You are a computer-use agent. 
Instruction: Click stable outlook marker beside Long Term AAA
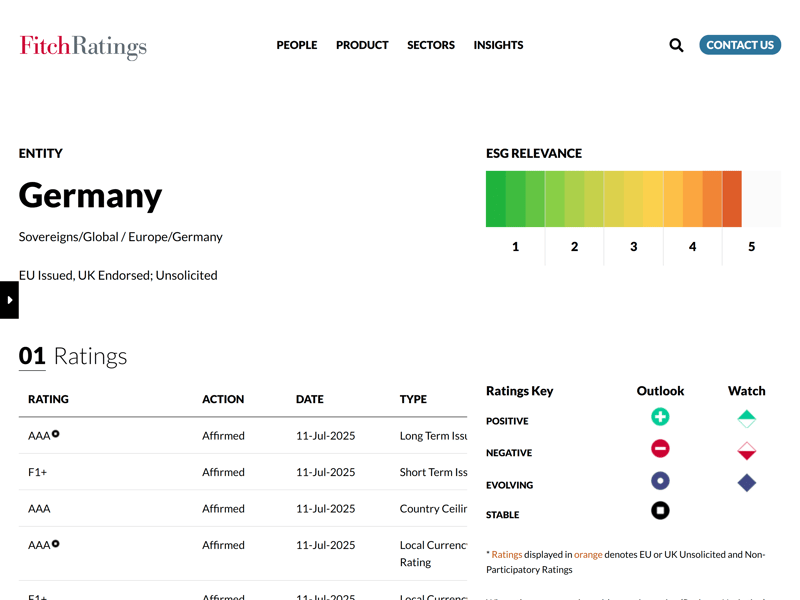[56, 434]
